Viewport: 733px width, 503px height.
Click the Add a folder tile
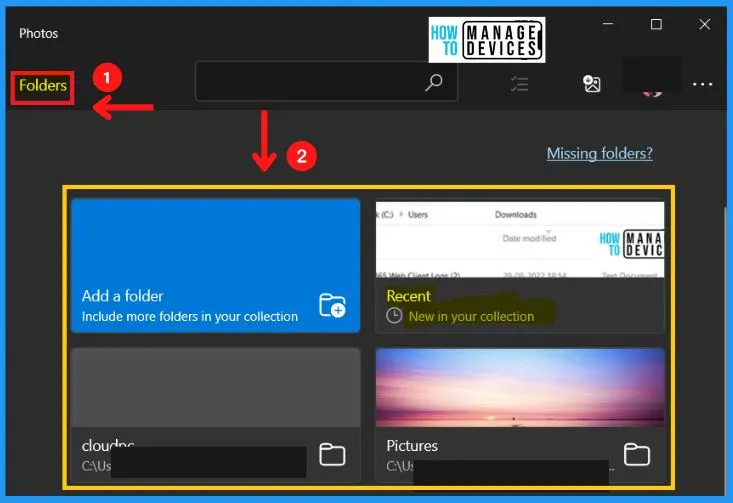coord(215,265)
